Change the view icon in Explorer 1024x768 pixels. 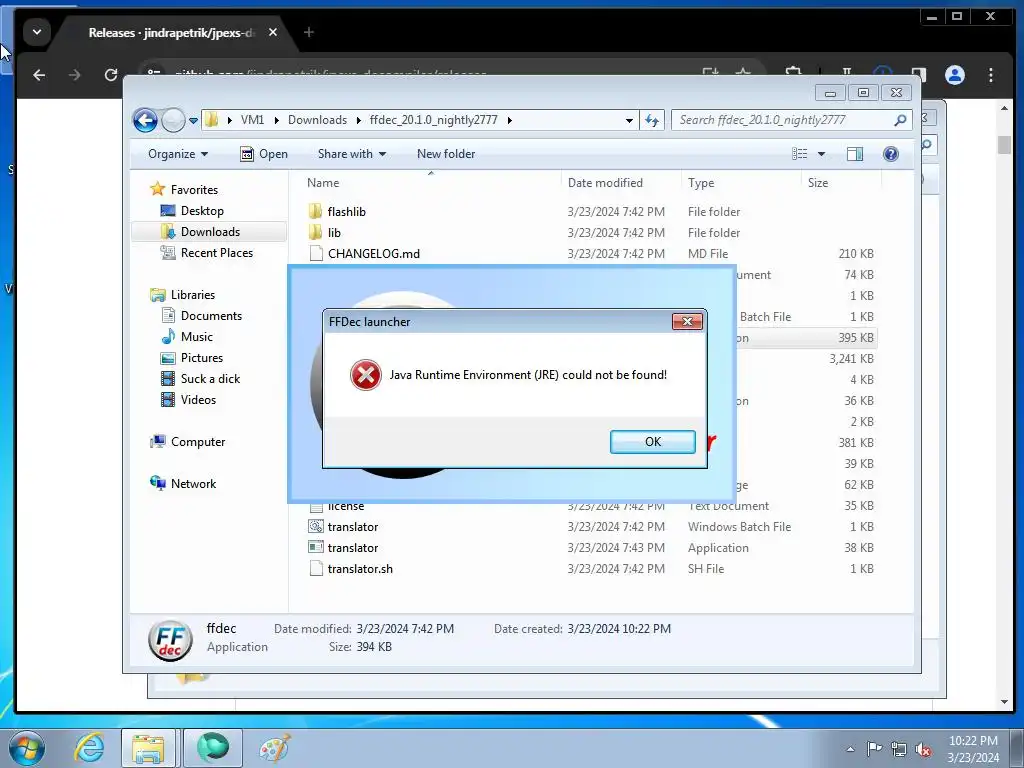click(800, 154)
